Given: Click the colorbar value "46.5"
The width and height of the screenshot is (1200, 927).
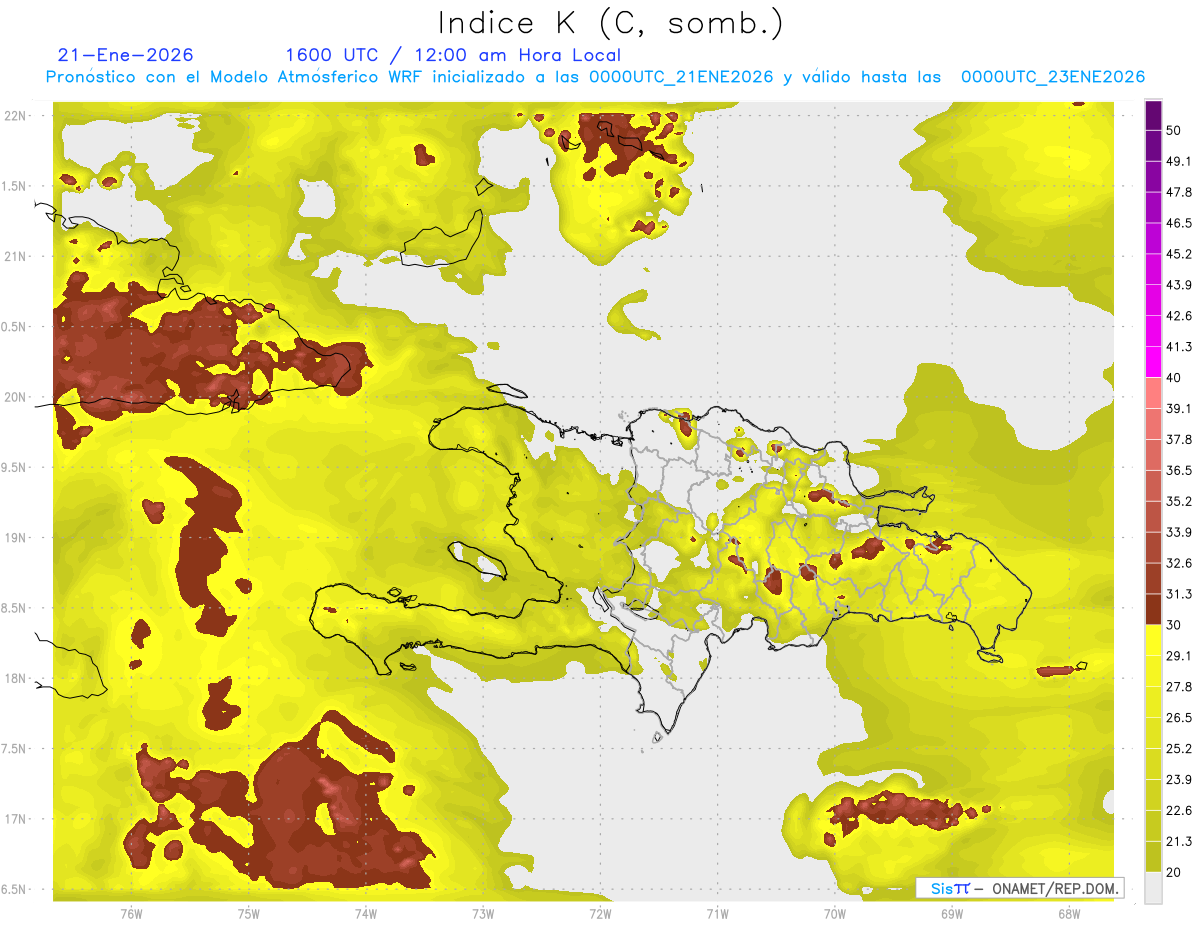Looking at the screenshot, I should pyautogui.click(x=1180, y=223).
